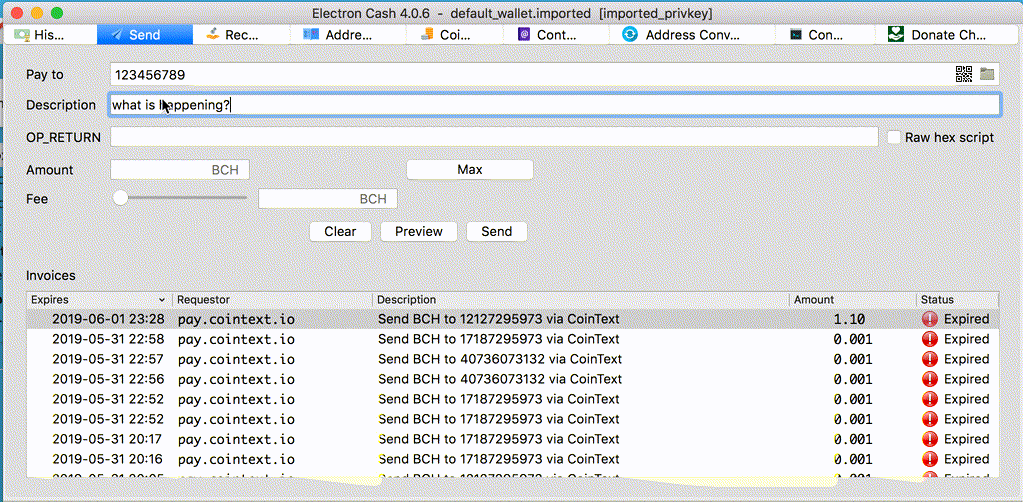
Task: Switch to the Contacts tab
Action: [x=557, y=35]
